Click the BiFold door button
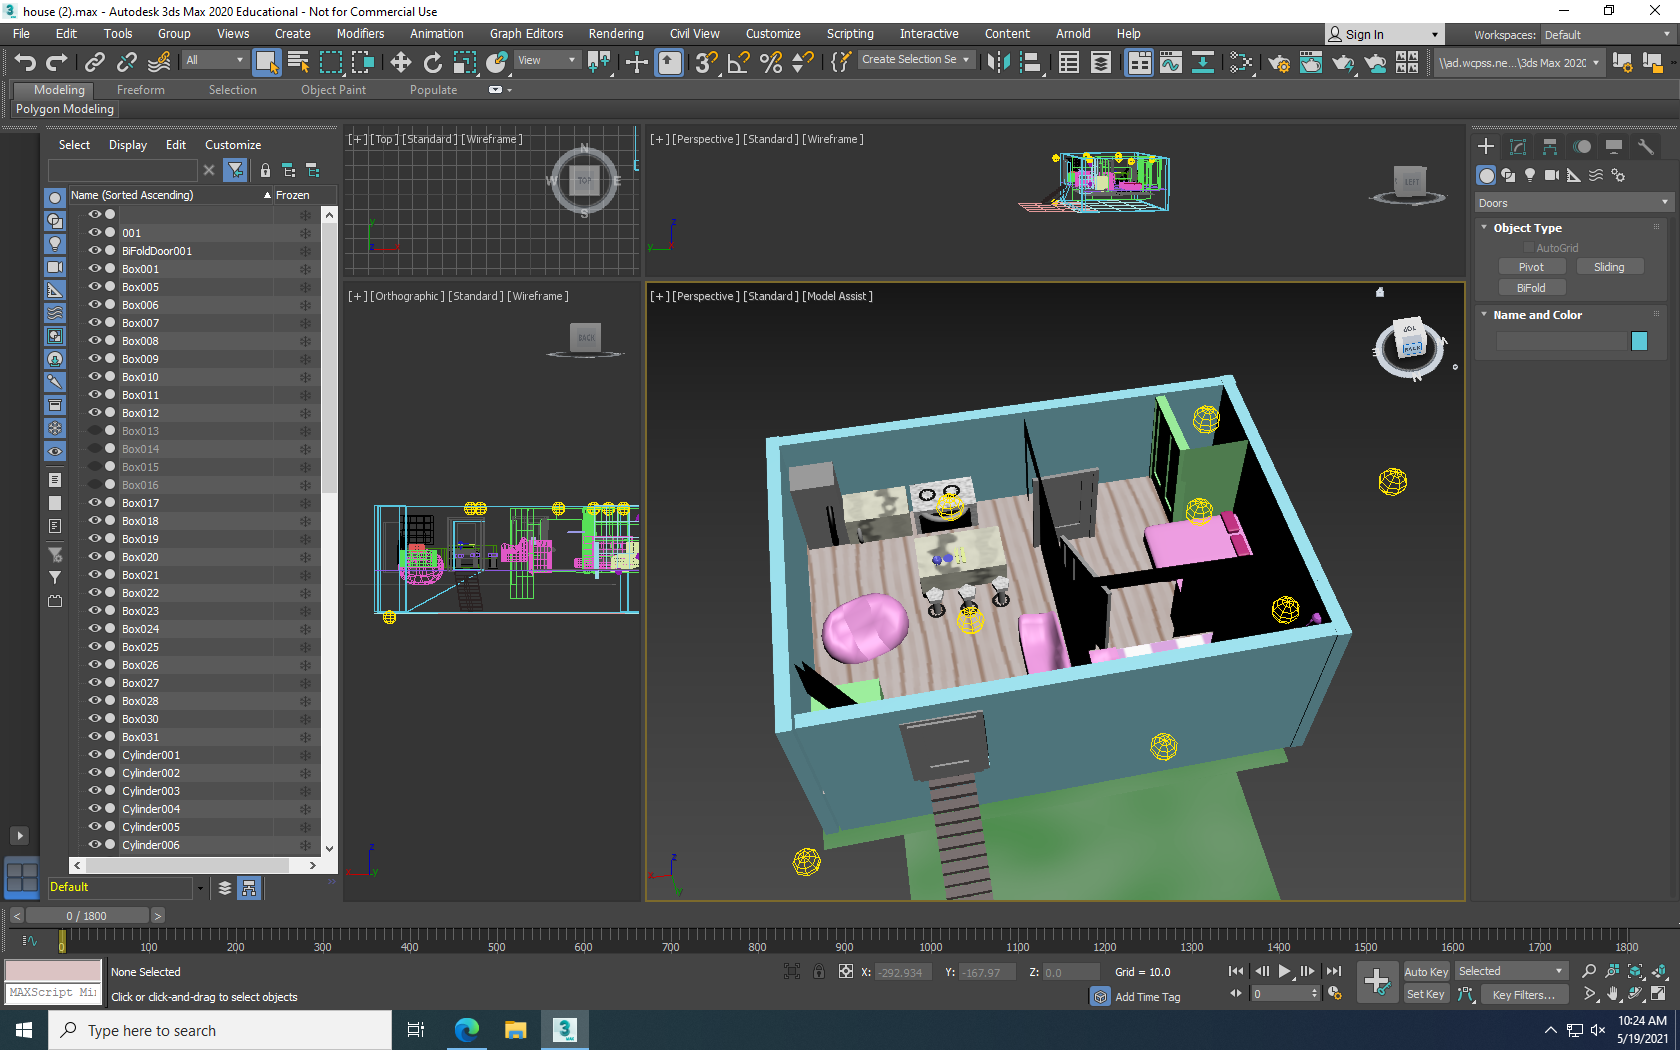 (x=1532, y=287)
